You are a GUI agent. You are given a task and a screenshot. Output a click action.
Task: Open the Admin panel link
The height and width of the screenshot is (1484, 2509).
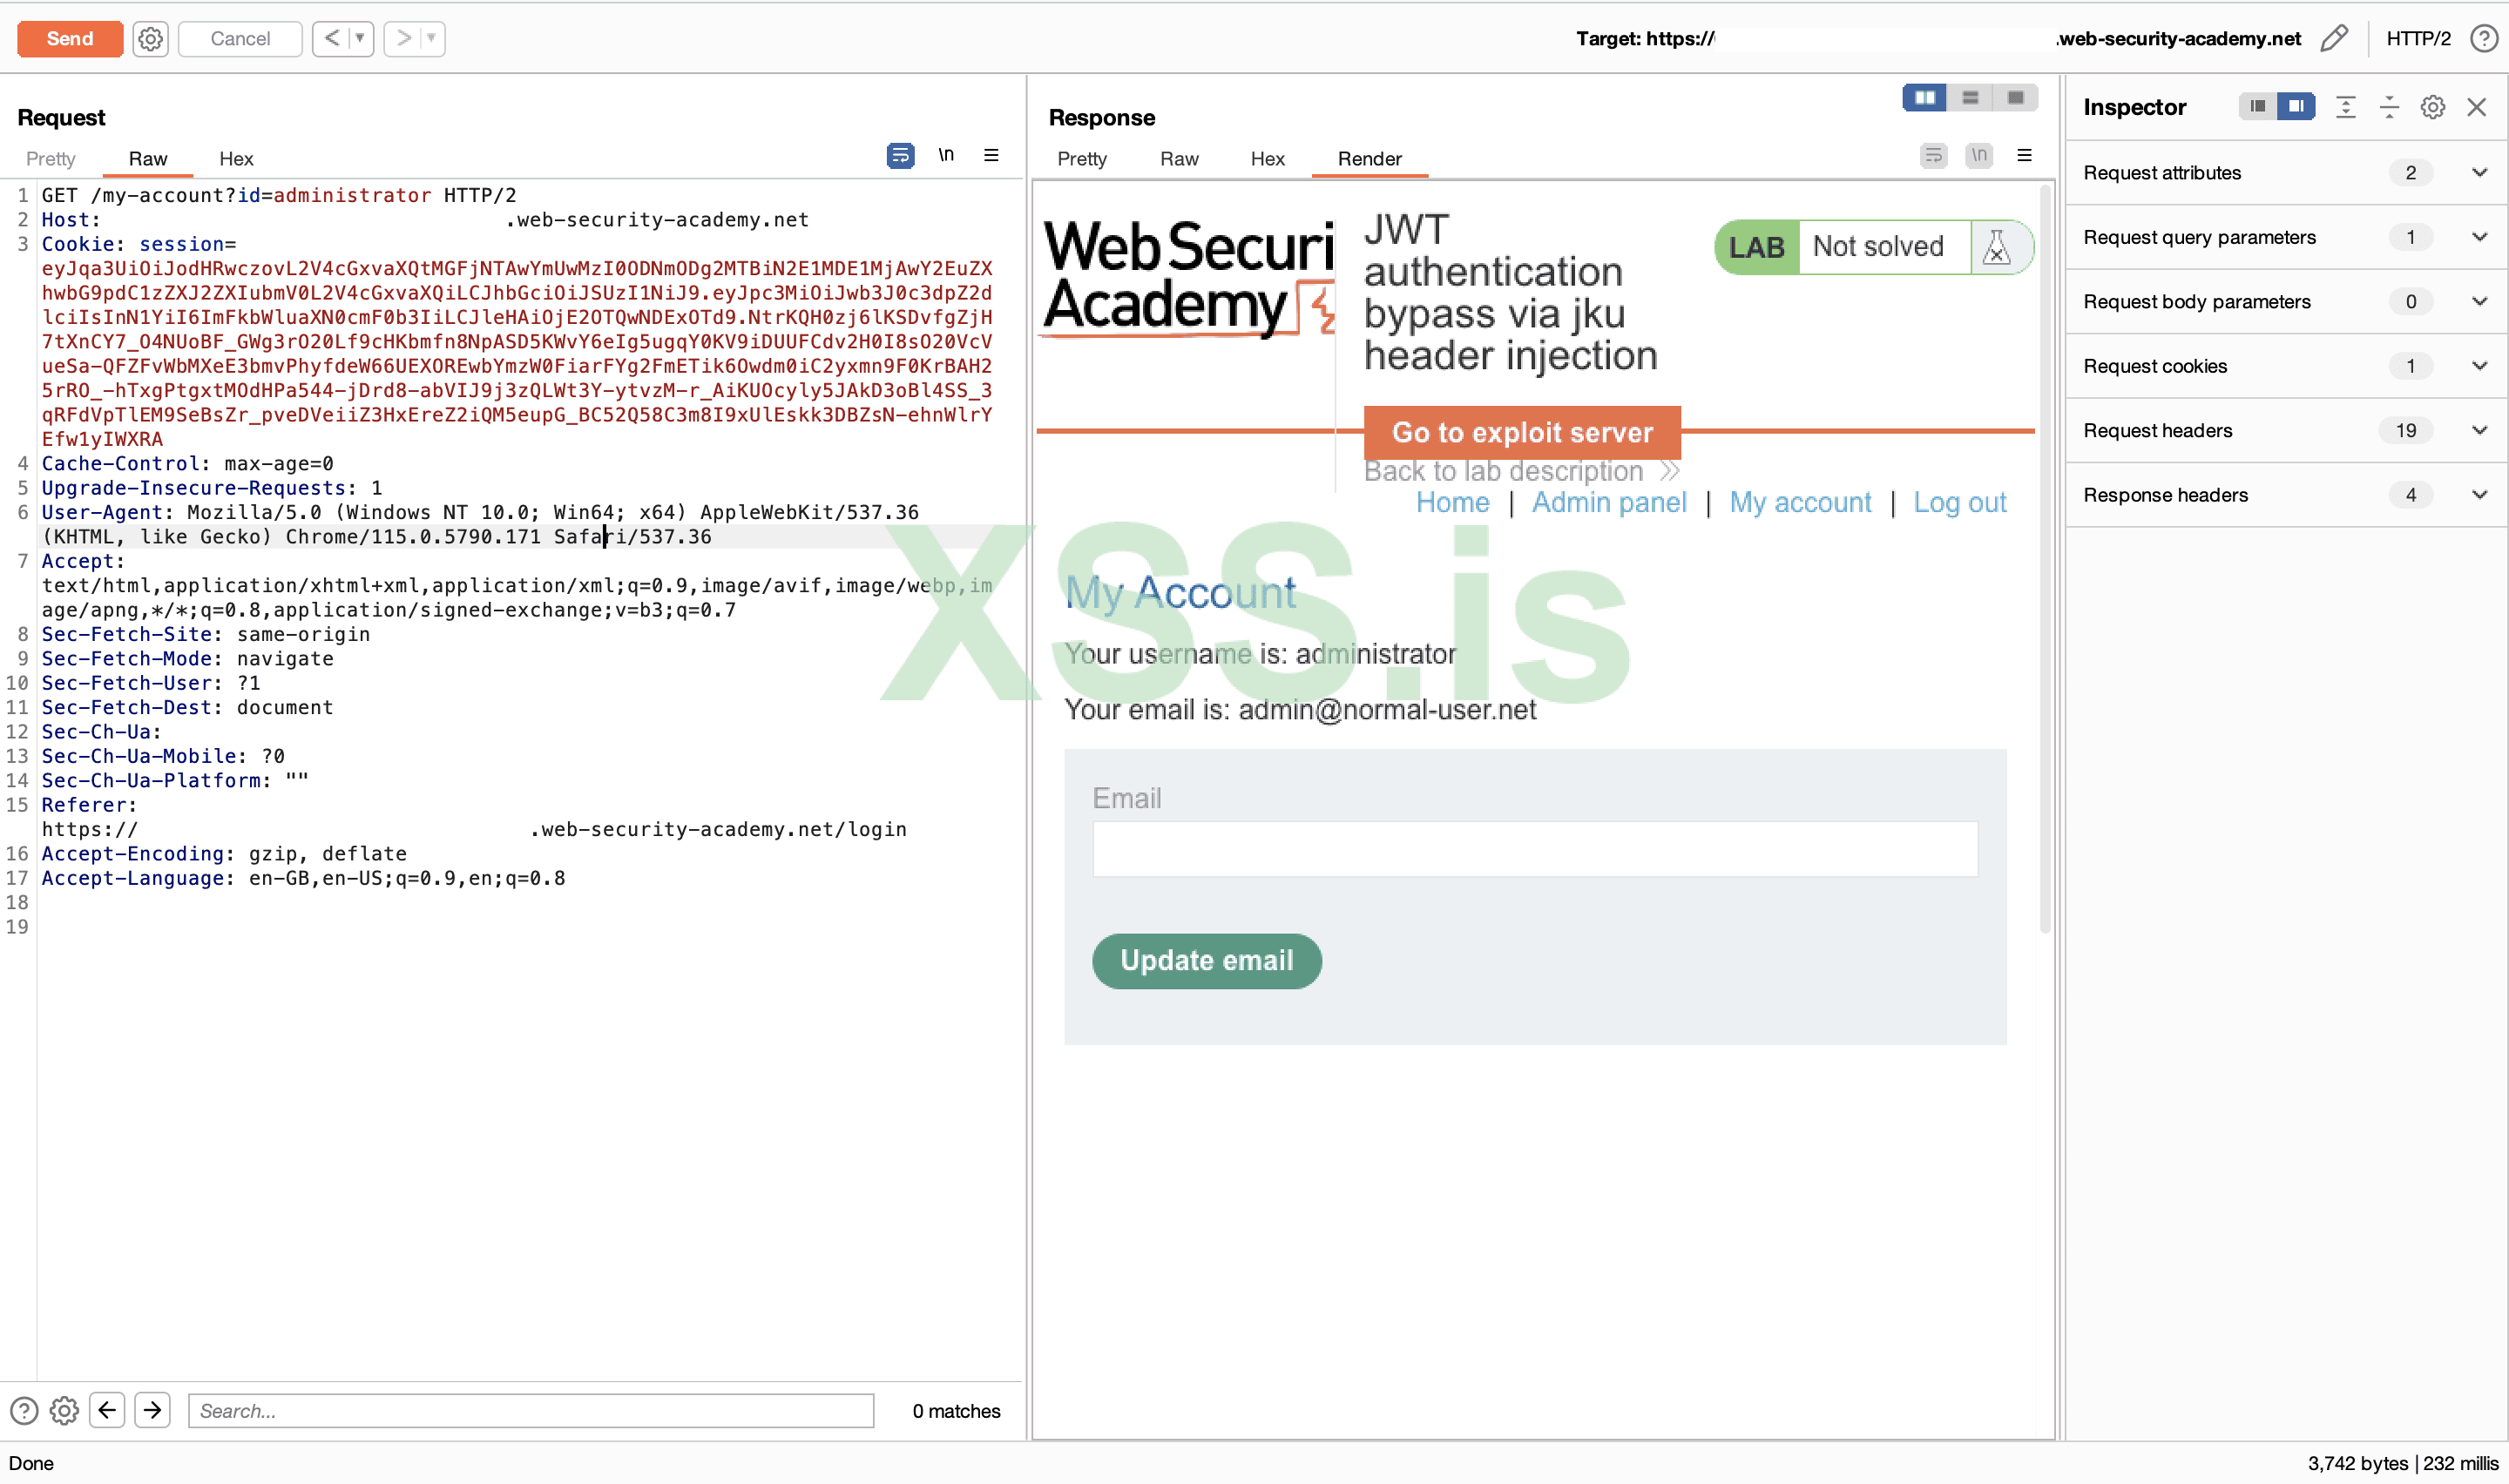coord(1608,502)
